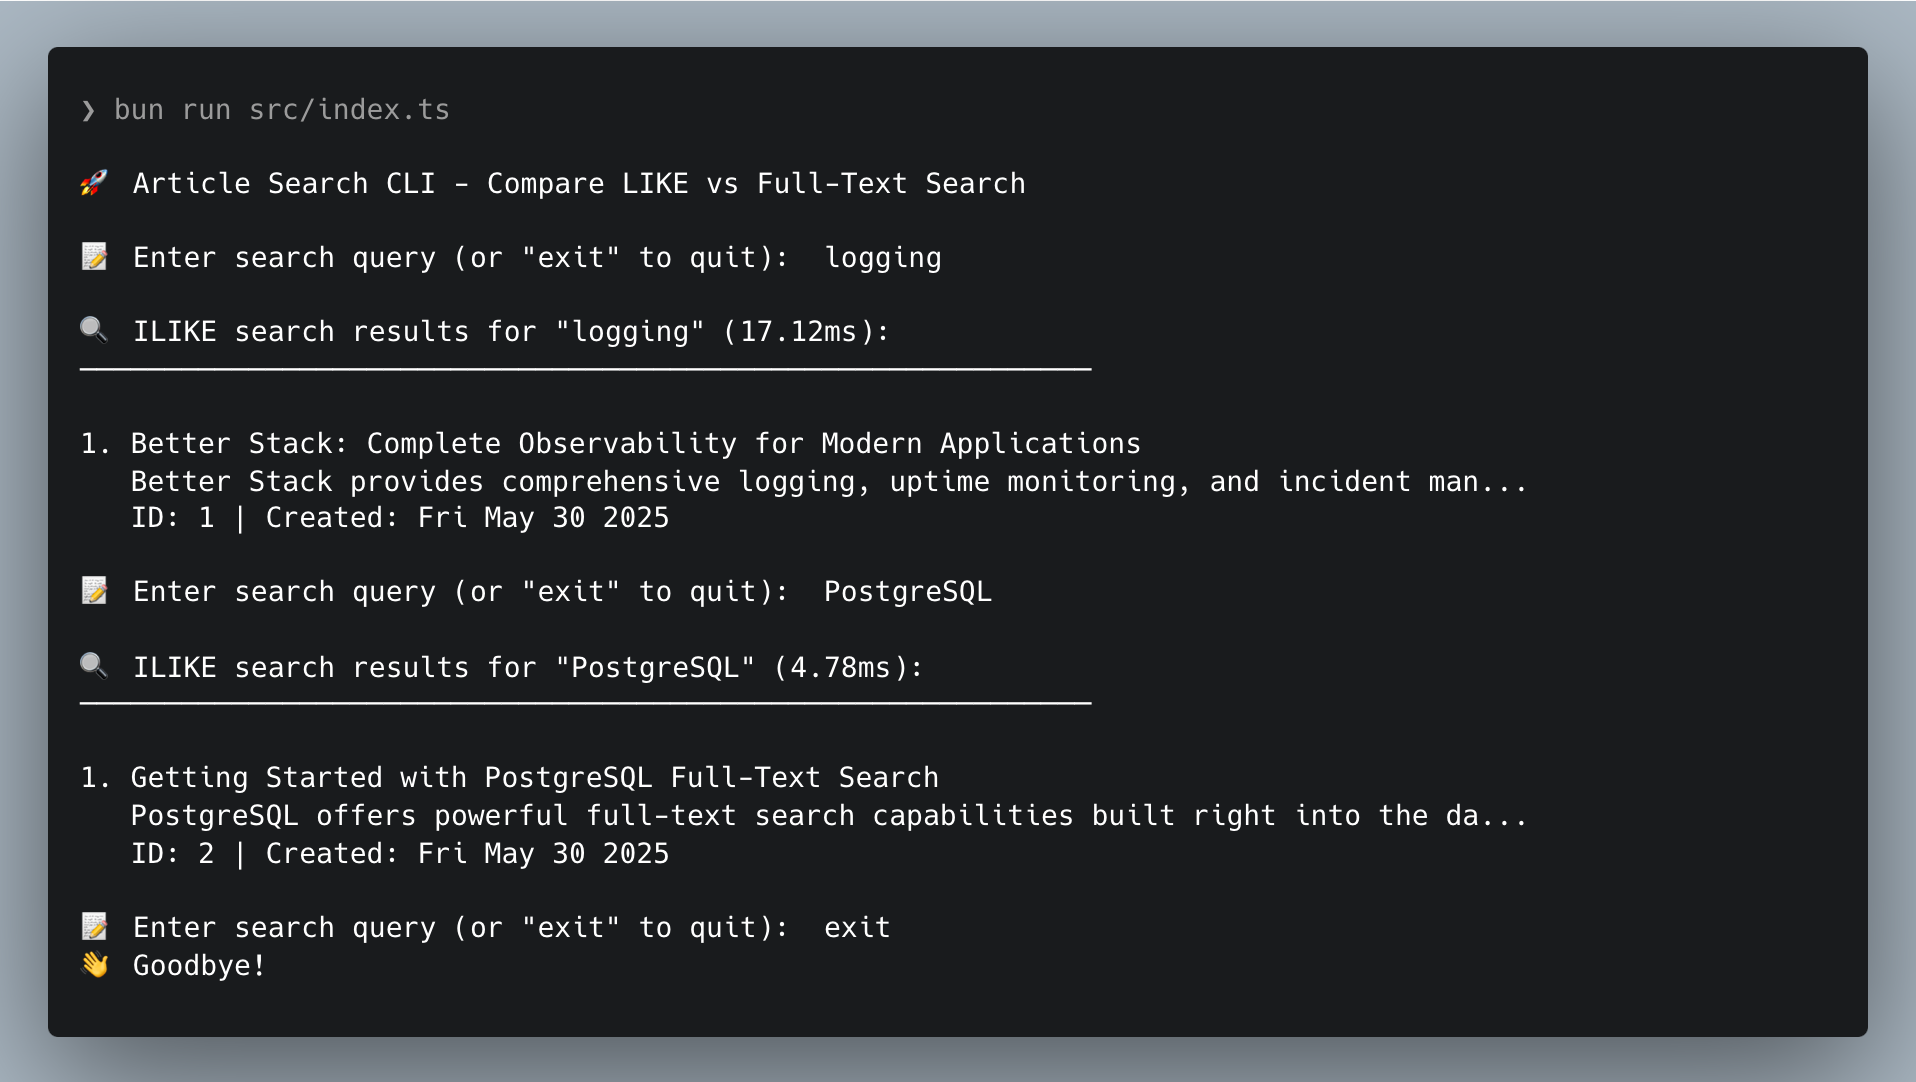This screenshot has height=1082, width=1916.
Task: Click the memo emoji before the PostgreSQL query prompt
Action: click(94, 591)
